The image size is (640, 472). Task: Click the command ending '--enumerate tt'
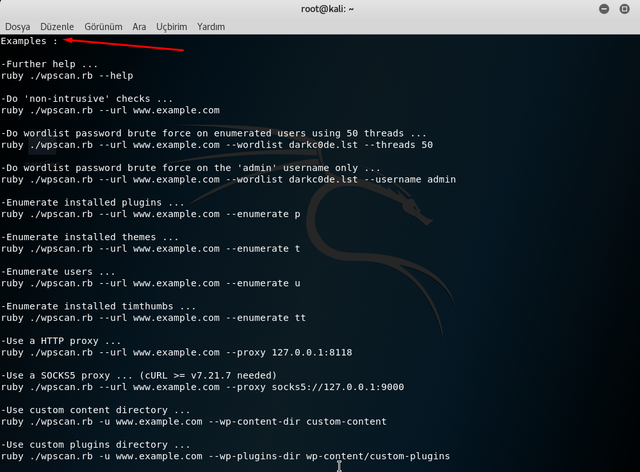153,318
